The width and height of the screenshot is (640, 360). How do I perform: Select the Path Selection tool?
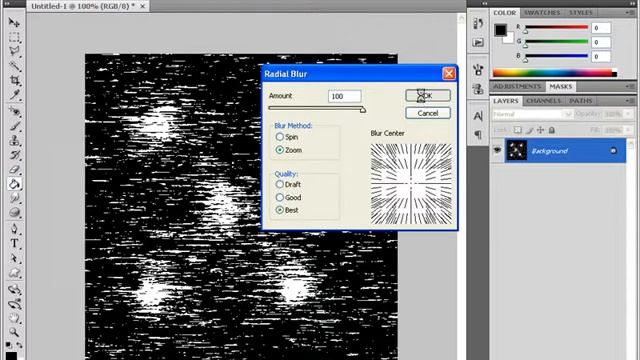pos(14,258)
